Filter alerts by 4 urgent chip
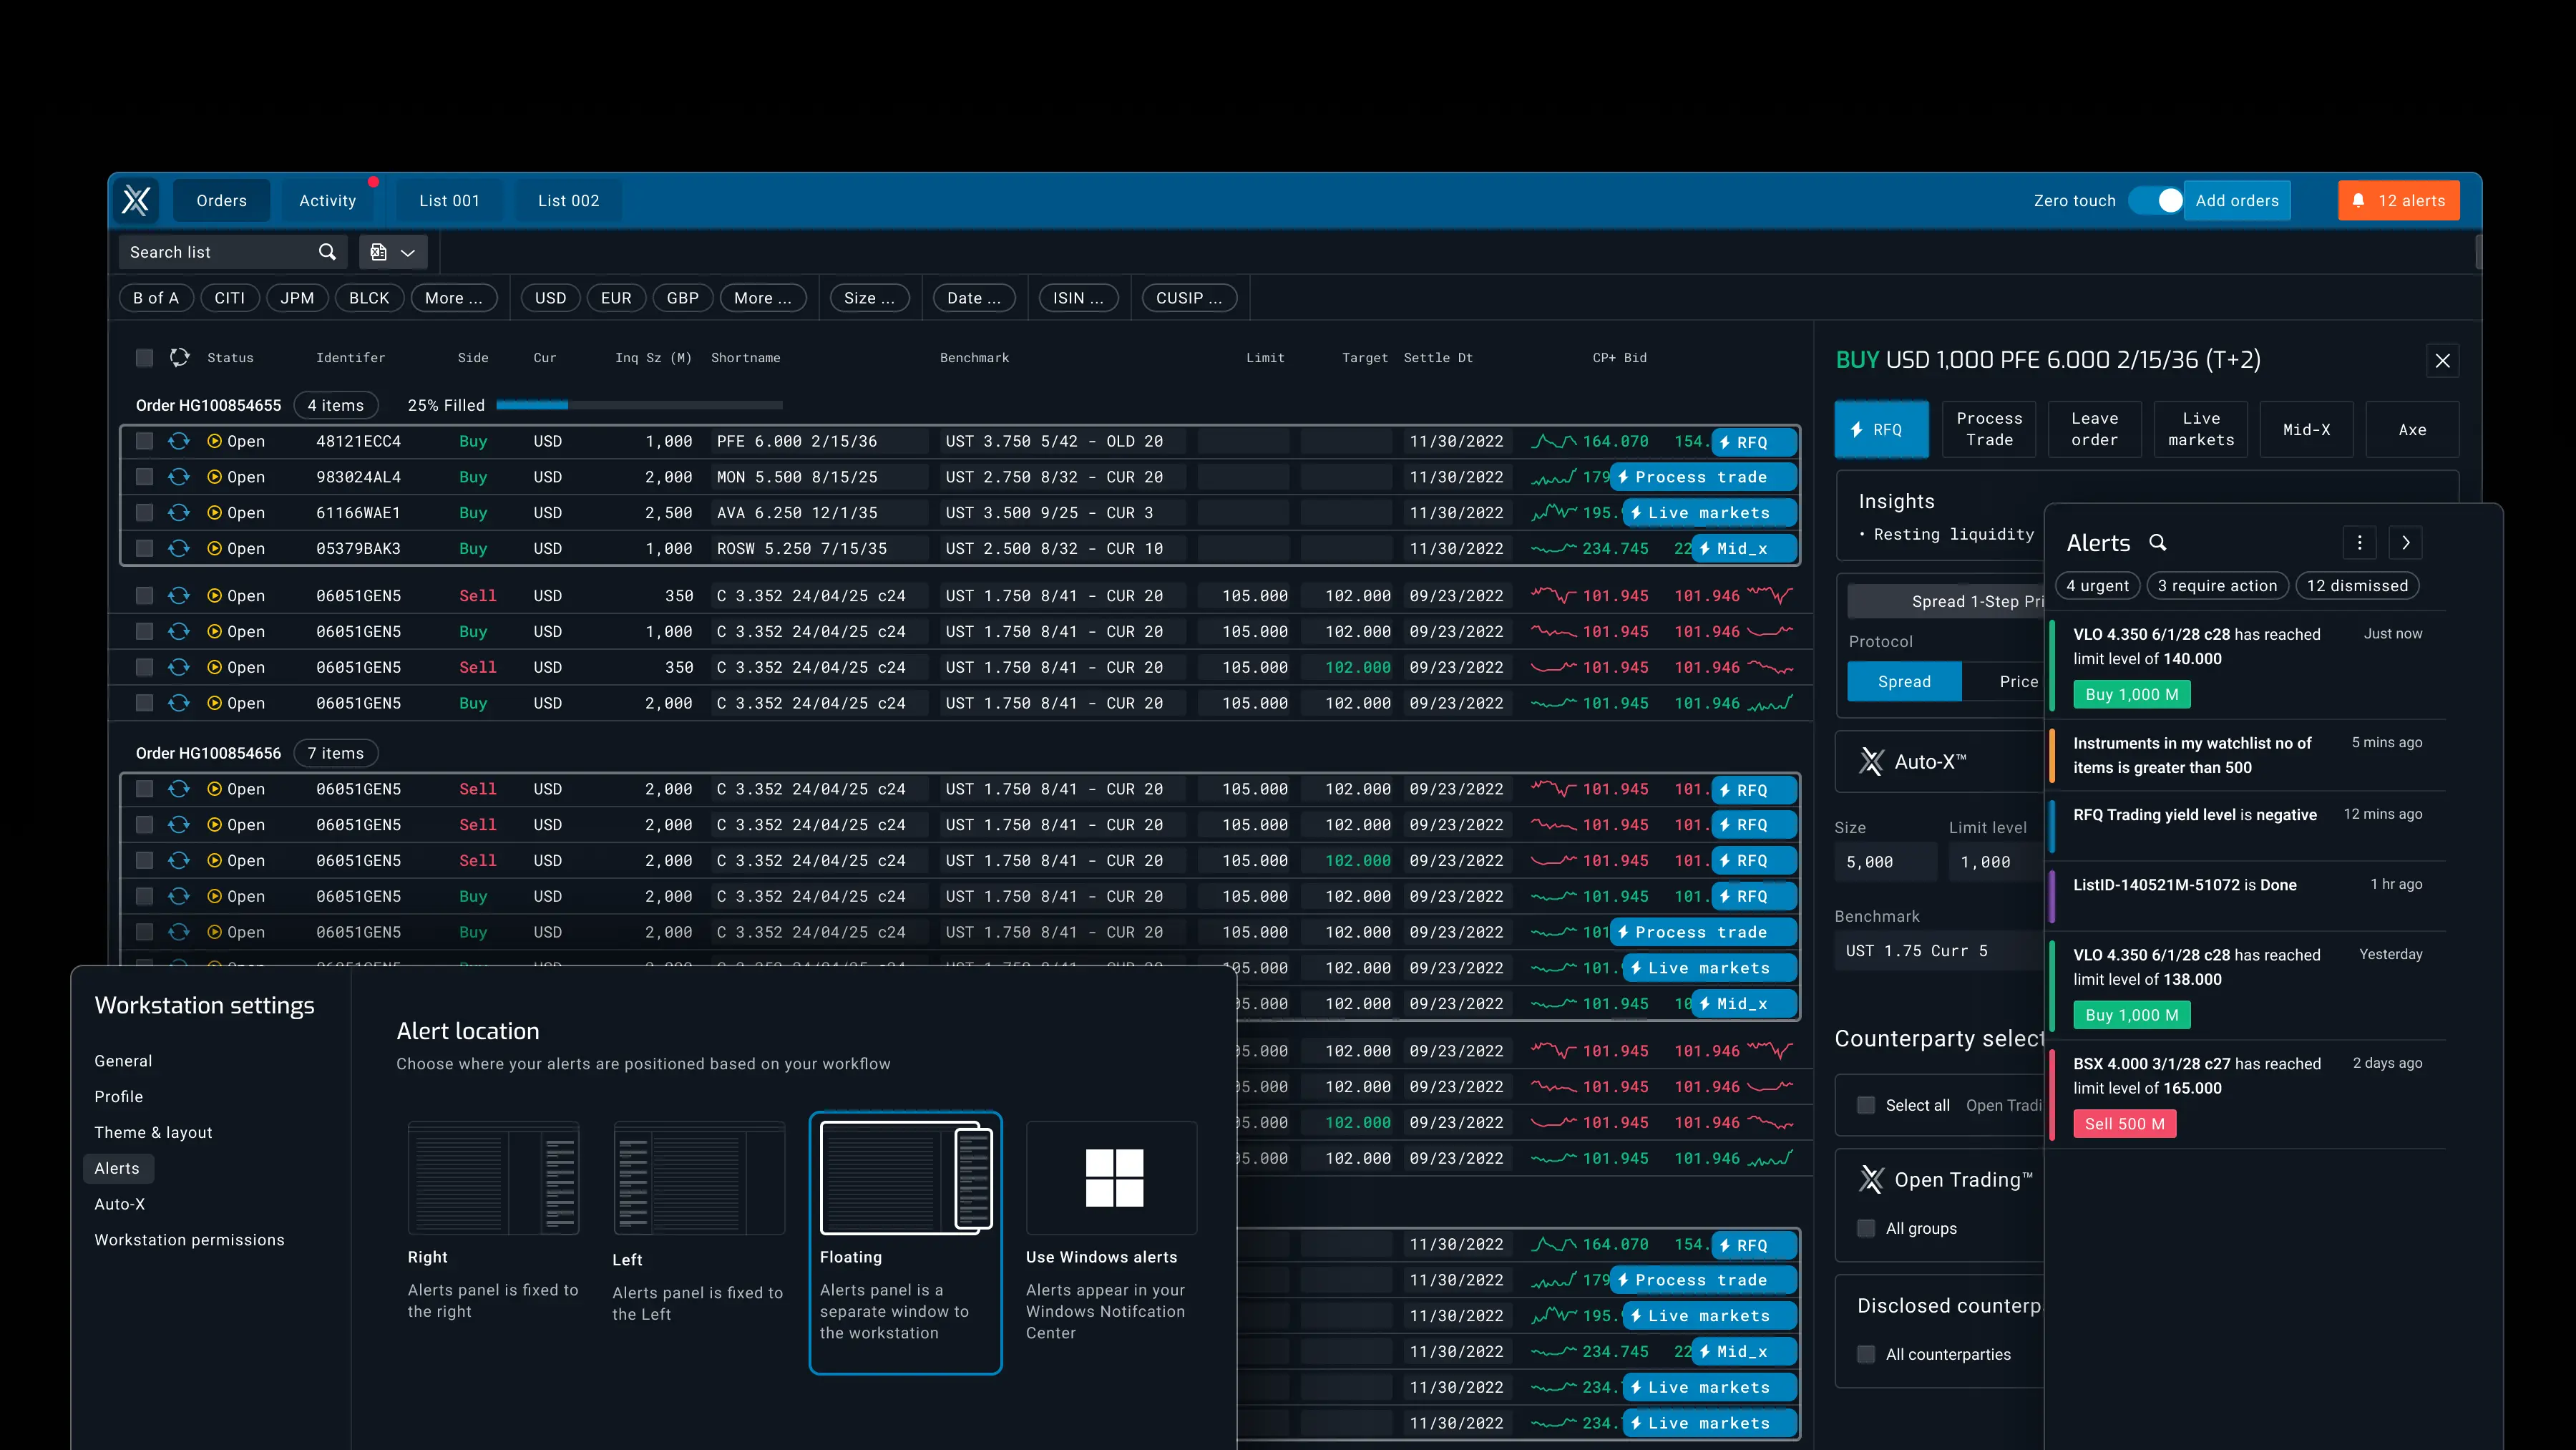Image resolution: width=2576 pixels, height=1450 pixels. (x=2098, y=585)
